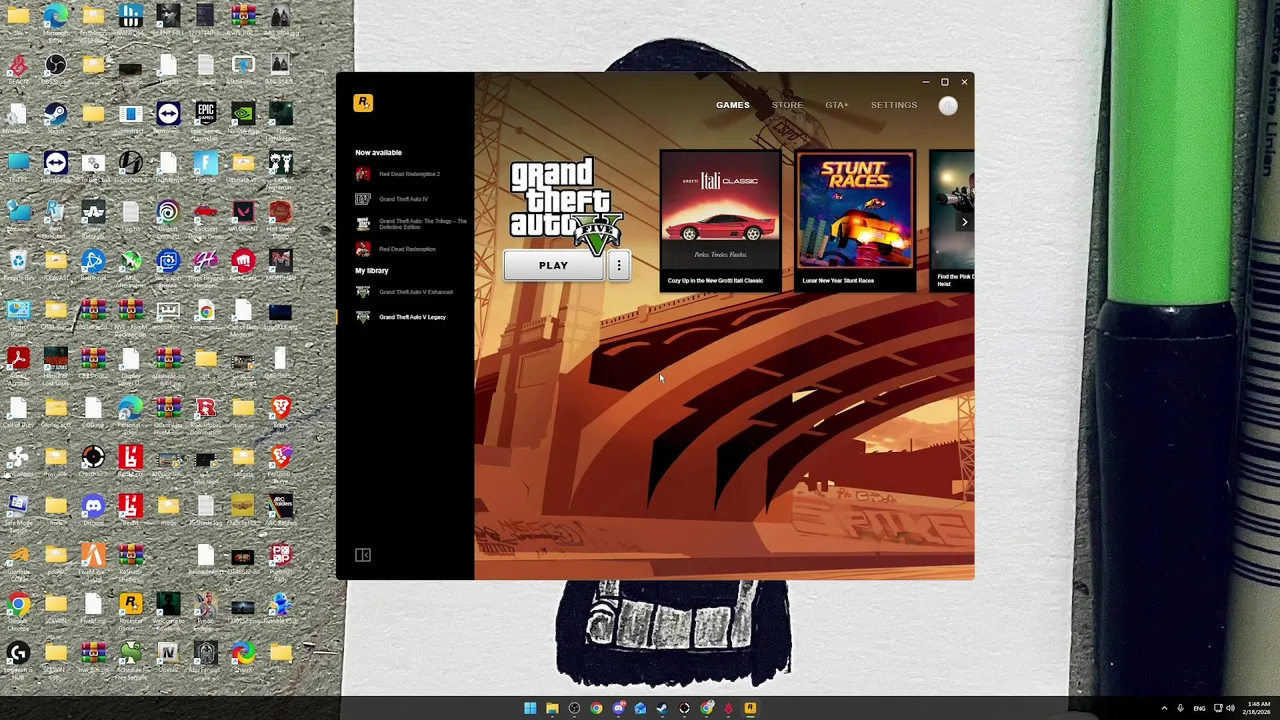Select the MSI Afterburner desktop shortcut
The width and height of the screenshot is (1280, 720).
pos(131,268)
